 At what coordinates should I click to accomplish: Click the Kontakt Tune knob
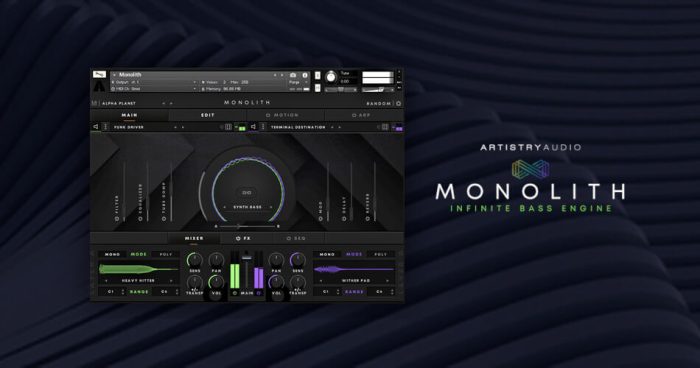[331, 77]
